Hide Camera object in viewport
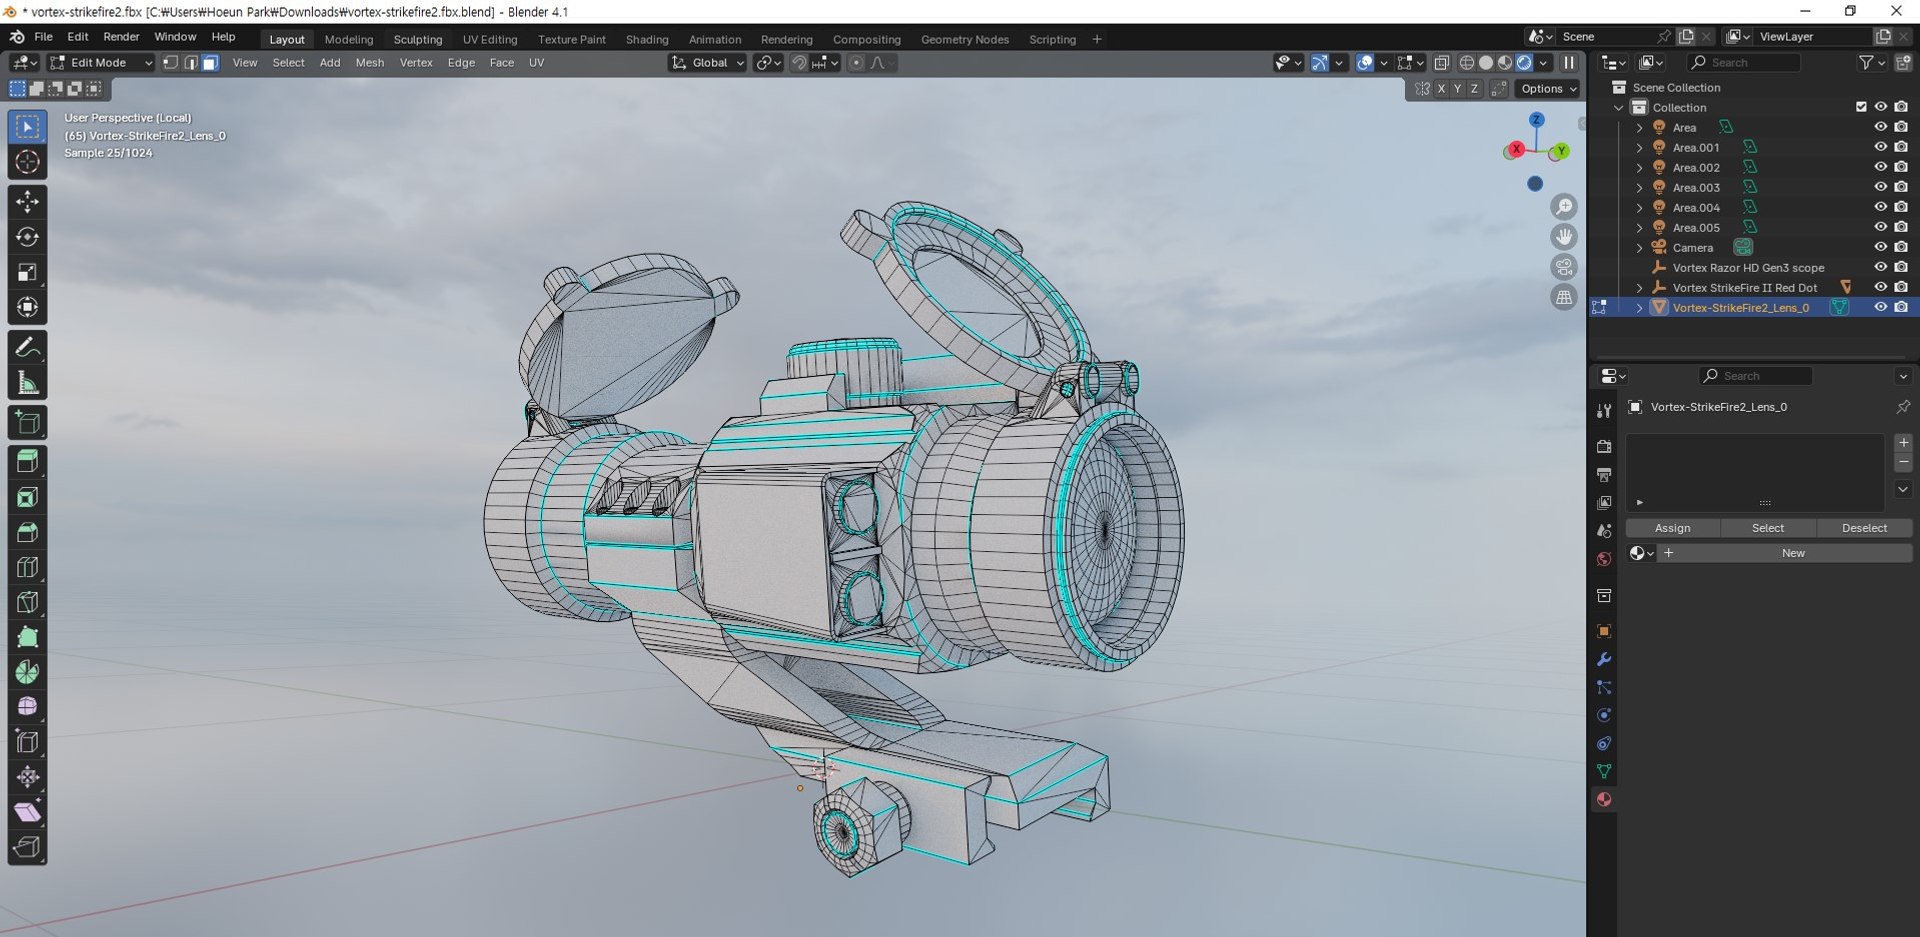This screenshot has width=1920, height=937. (1880, 247)
